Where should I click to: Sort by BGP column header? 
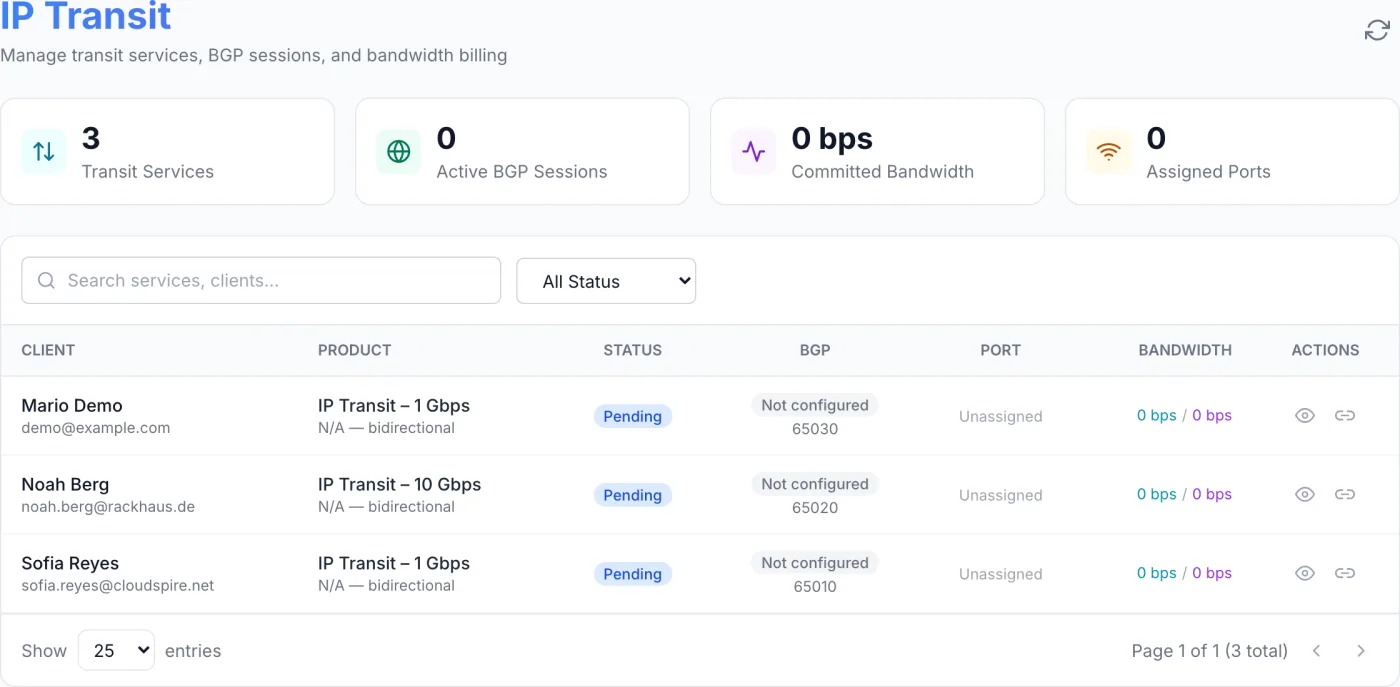[x=815, y=350]
